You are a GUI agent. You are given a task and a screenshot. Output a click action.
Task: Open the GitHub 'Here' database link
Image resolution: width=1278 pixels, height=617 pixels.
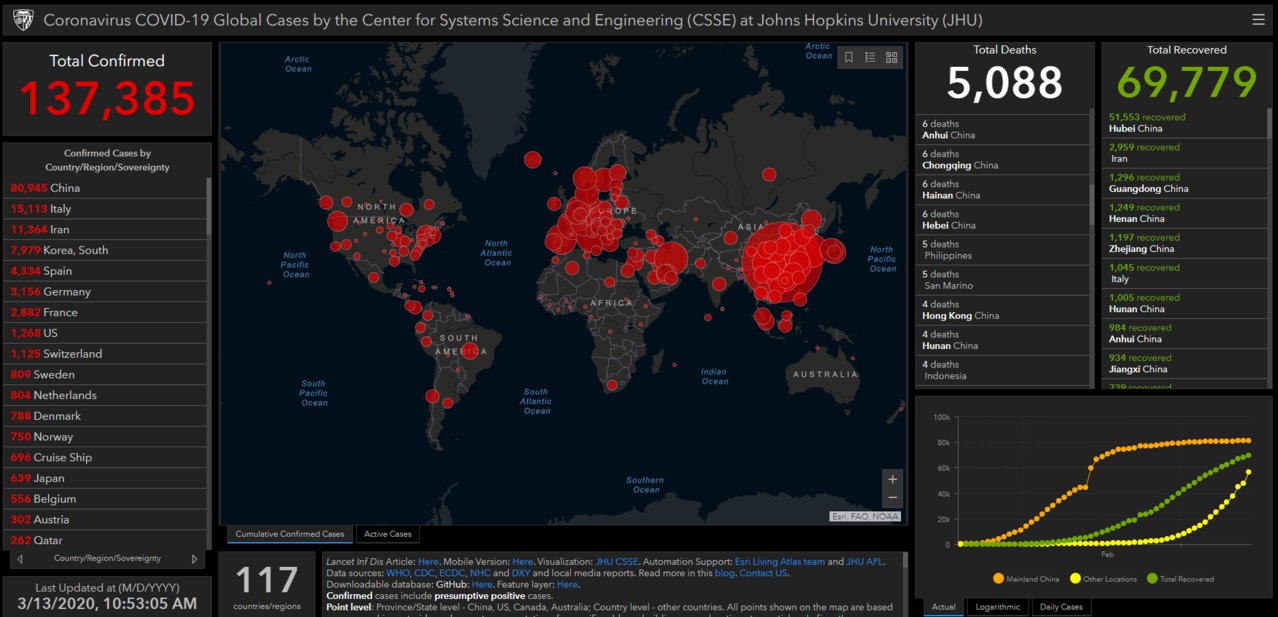482,584
